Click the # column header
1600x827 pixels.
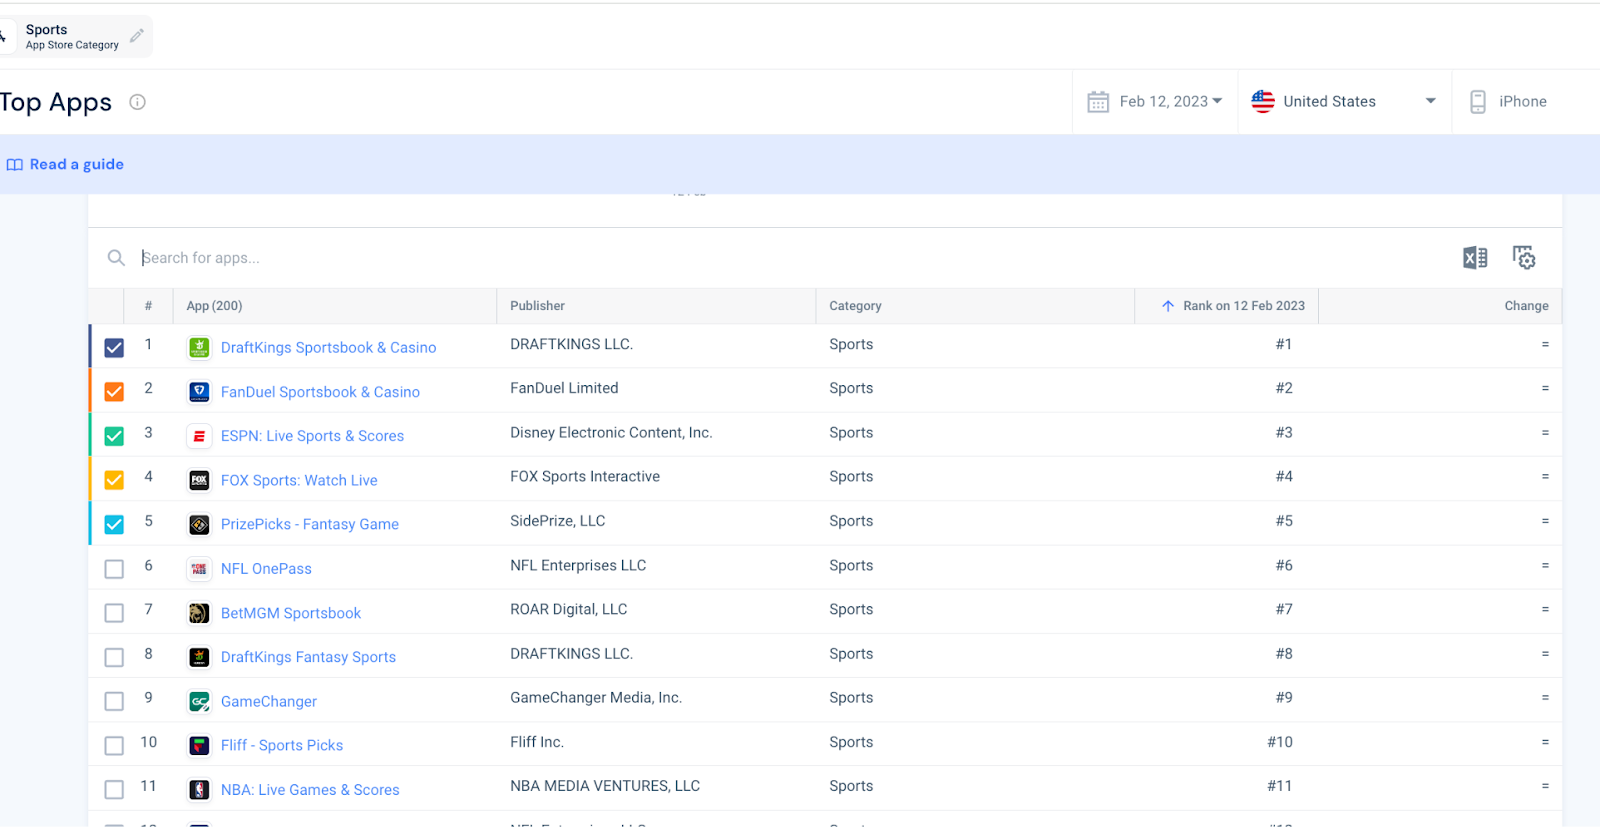point(148,306)
